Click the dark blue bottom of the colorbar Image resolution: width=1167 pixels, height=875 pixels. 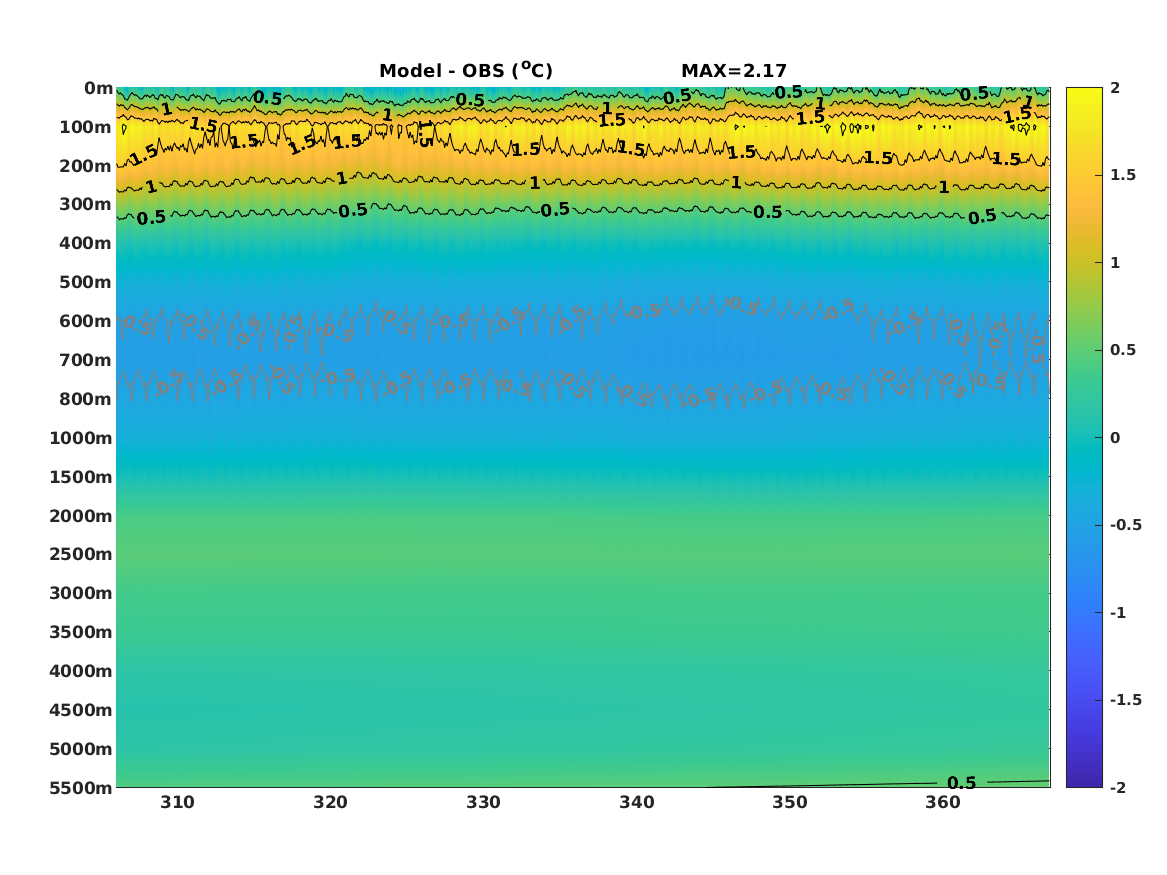1084,779
